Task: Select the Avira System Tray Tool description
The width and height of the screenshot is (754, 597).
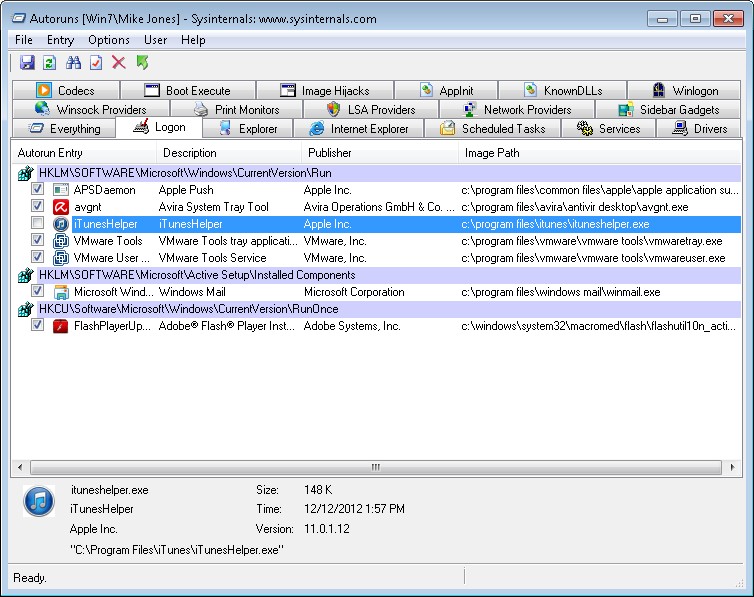Action: (x=214, y=207)
